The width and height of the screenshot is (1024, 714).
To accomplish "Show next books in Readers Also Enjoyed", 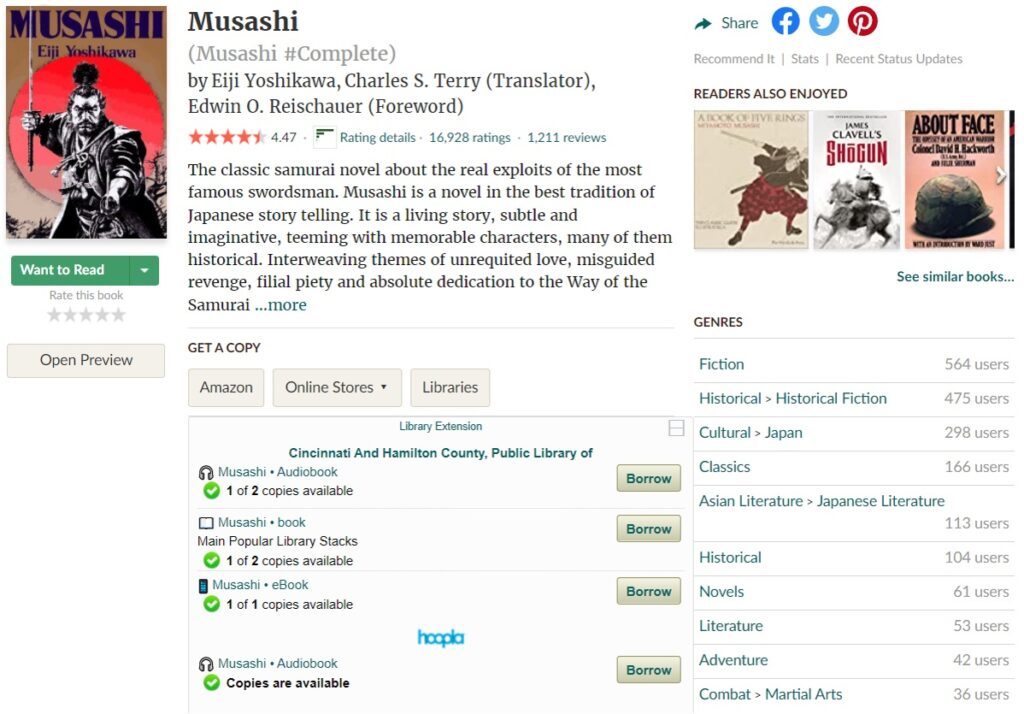I will pyautogui.click(x=1001, y=176).
